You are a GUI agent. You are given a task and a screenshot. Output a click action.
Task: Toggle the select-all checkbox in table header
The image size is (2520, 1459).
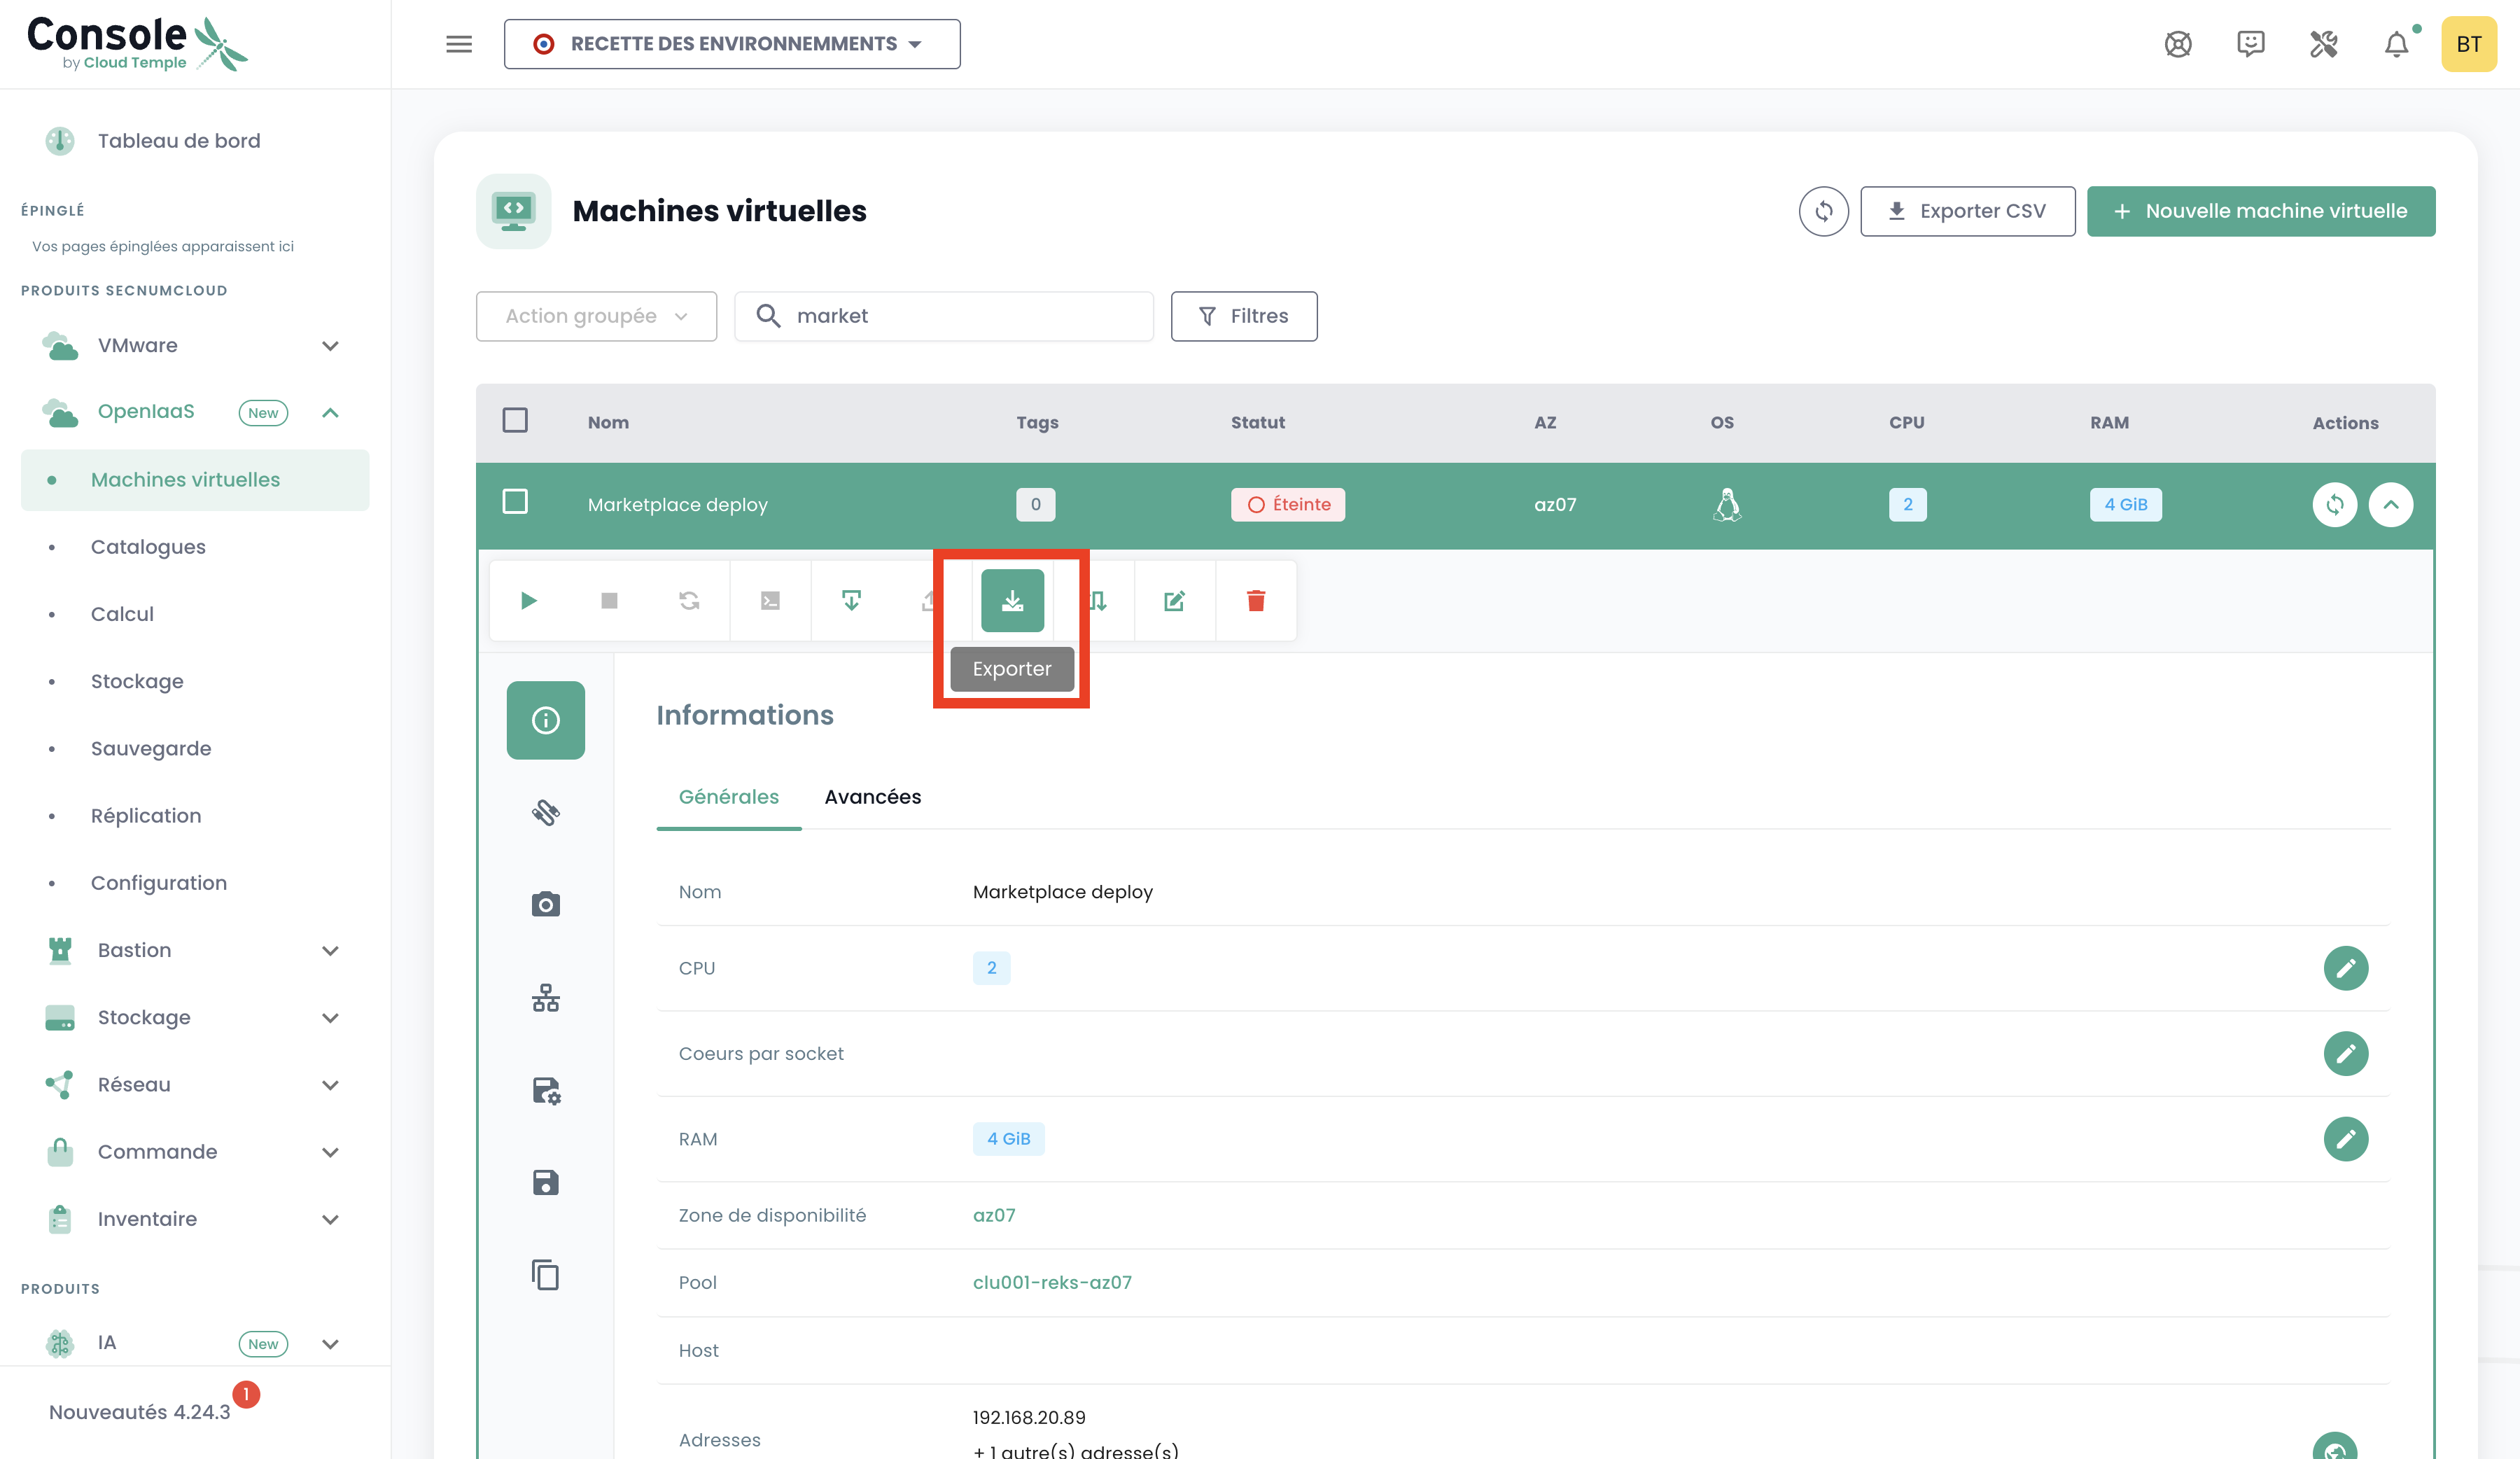click(515, 420)
